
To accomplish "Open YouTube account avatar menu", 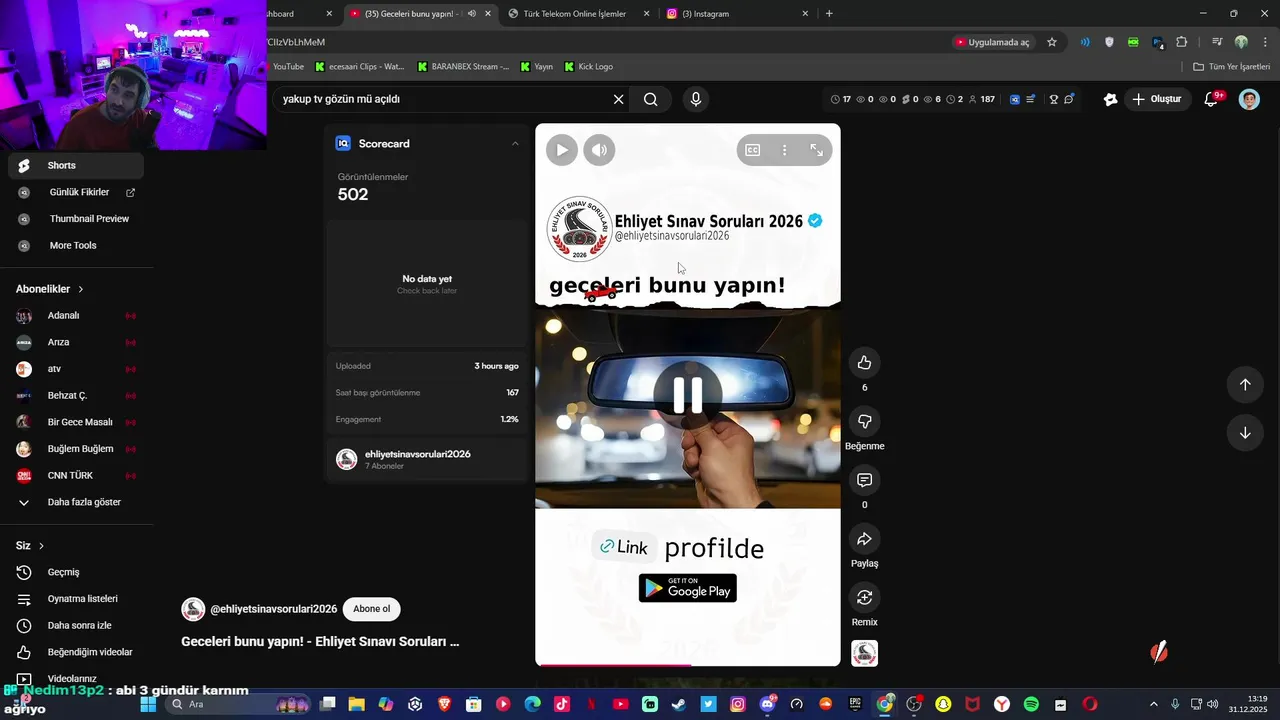I will click(1249, 99).
